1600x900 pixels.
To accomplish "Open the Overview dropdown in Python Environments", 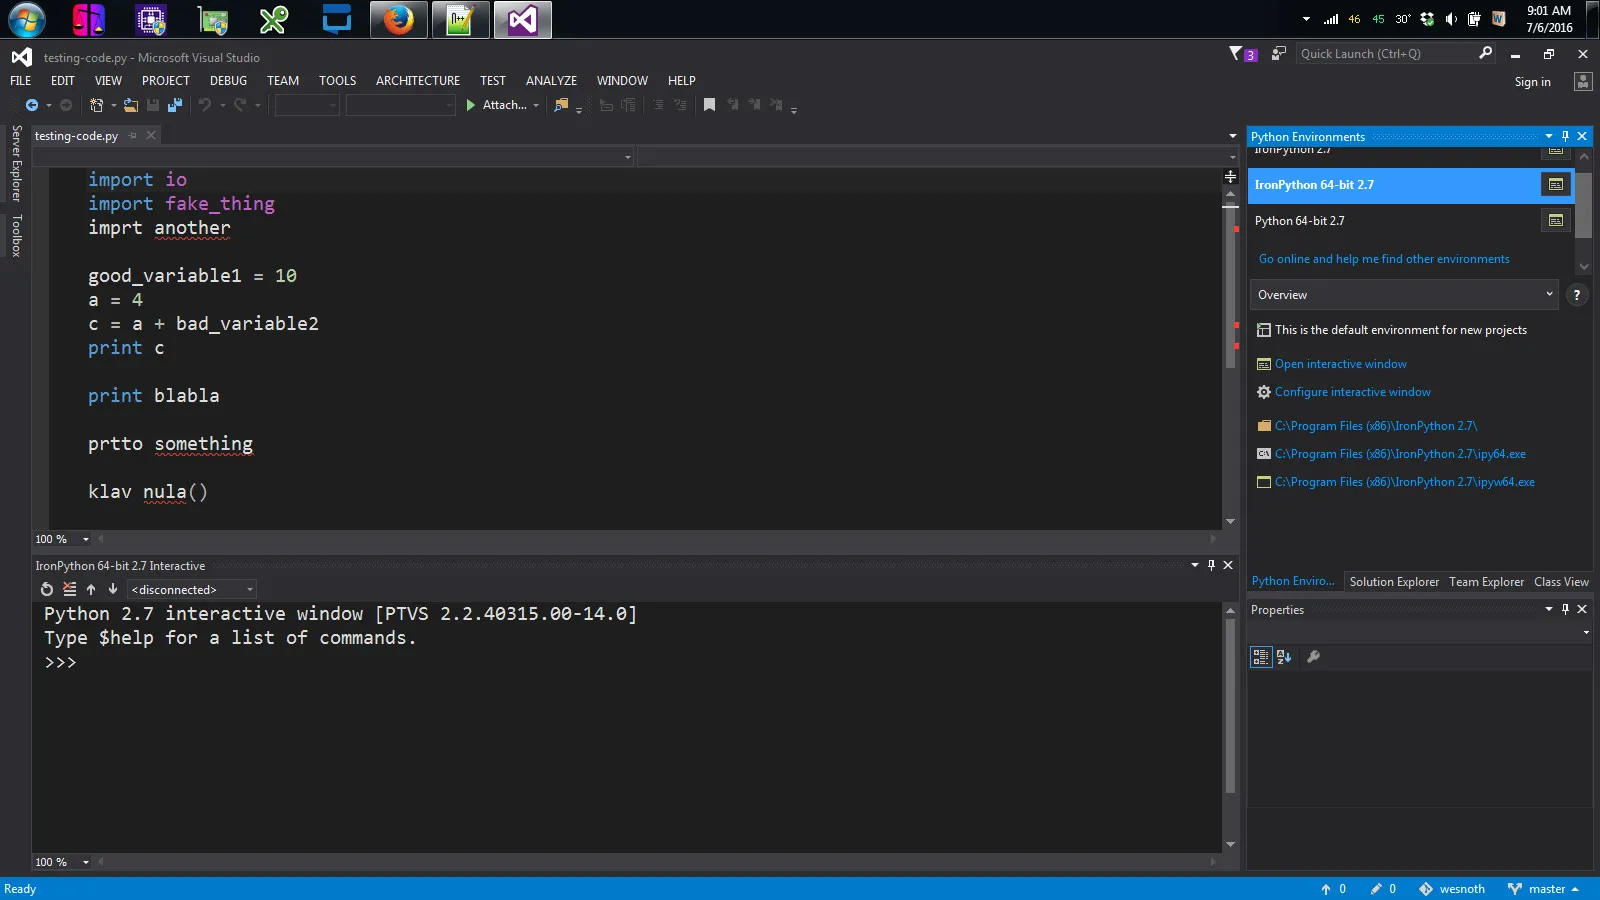I will coord(1403,295).
